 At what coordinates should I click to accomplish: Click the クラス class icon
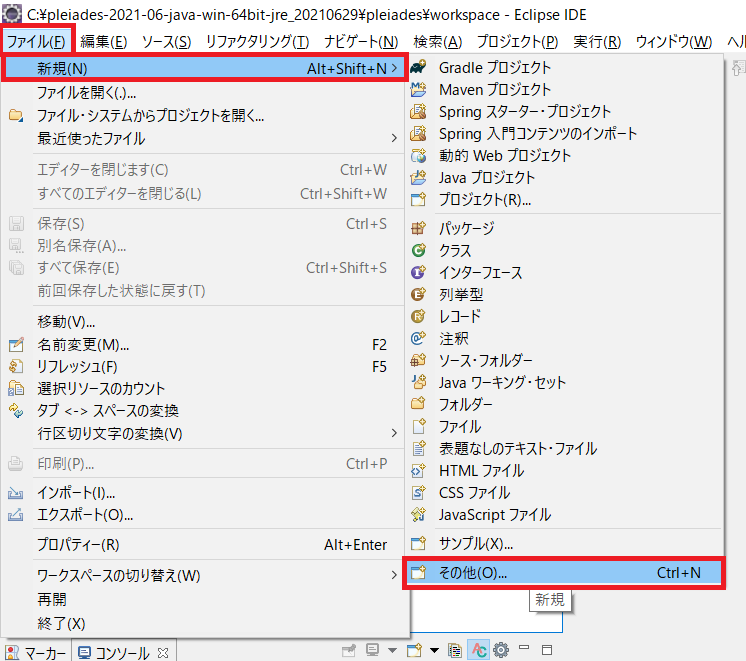pyautogui.click(x=418, y=250)
